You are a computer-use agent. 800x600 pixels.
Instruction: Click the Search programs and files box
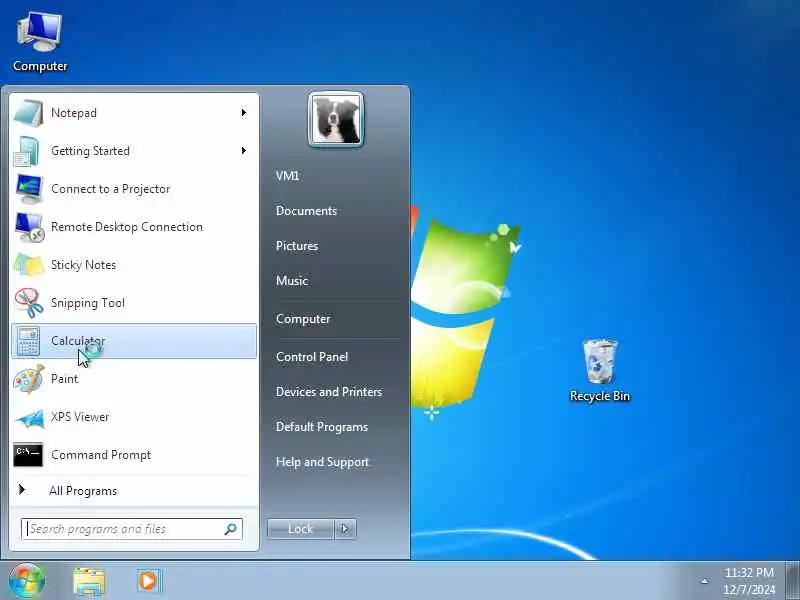pos(132,529)
